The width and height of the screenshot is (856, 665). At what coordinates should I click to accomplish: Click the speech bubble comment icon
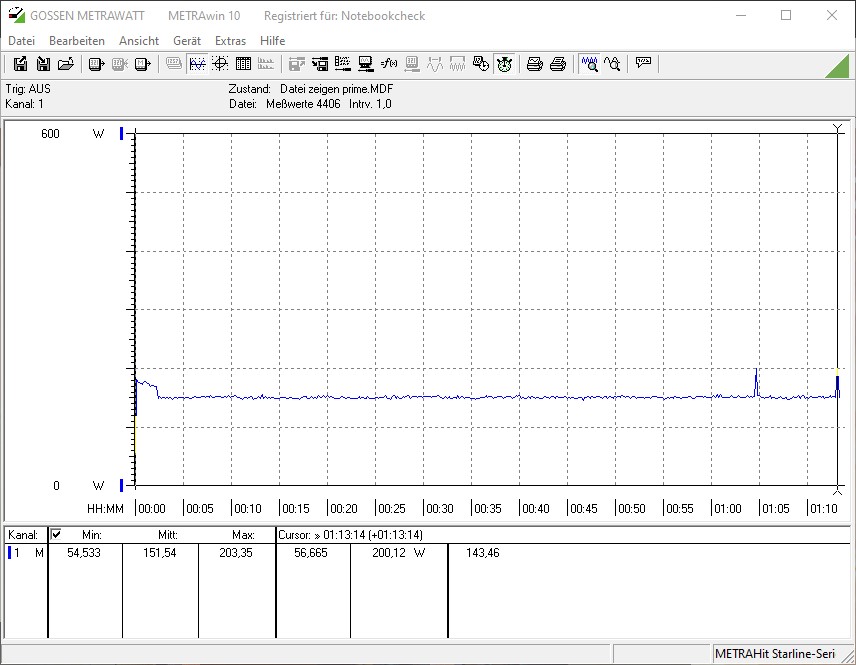(x=643, y=63)
